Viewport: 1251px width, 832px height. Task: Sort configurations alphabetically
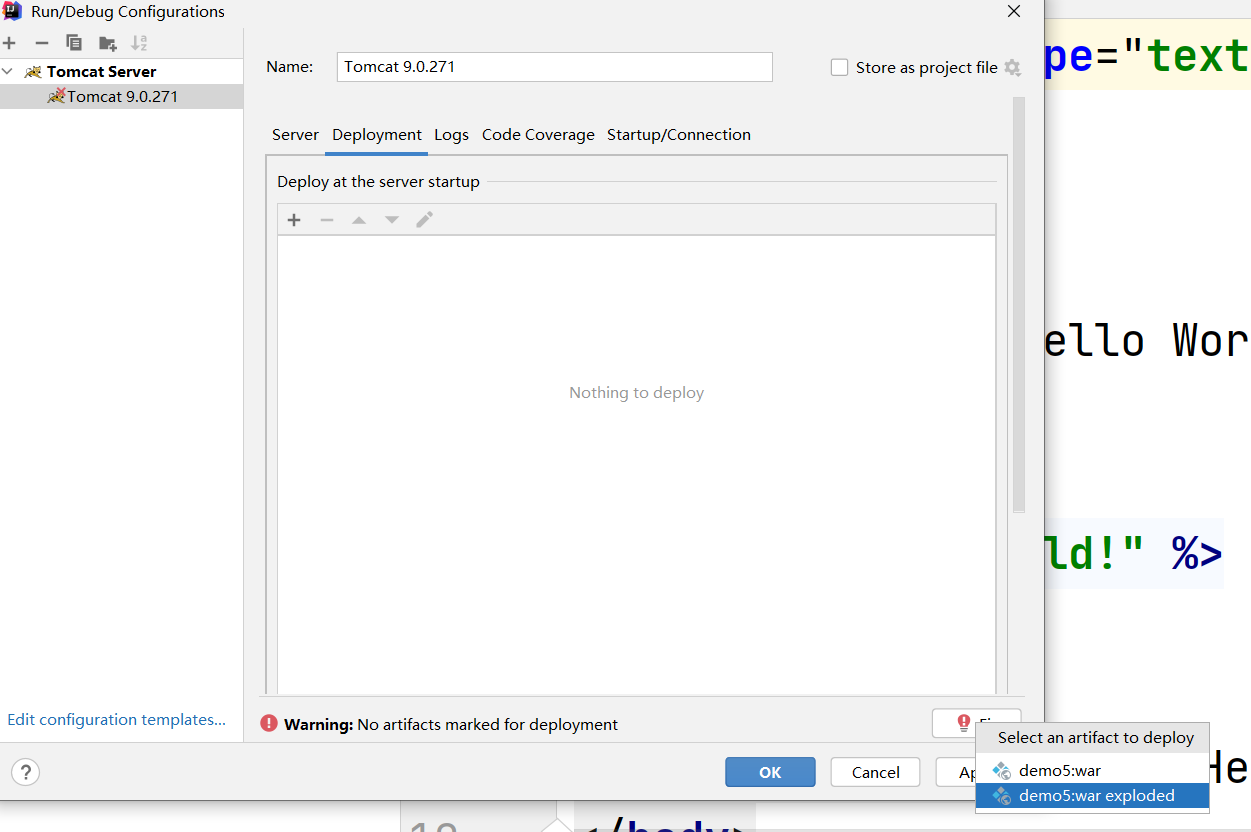[x=139, y=43]
